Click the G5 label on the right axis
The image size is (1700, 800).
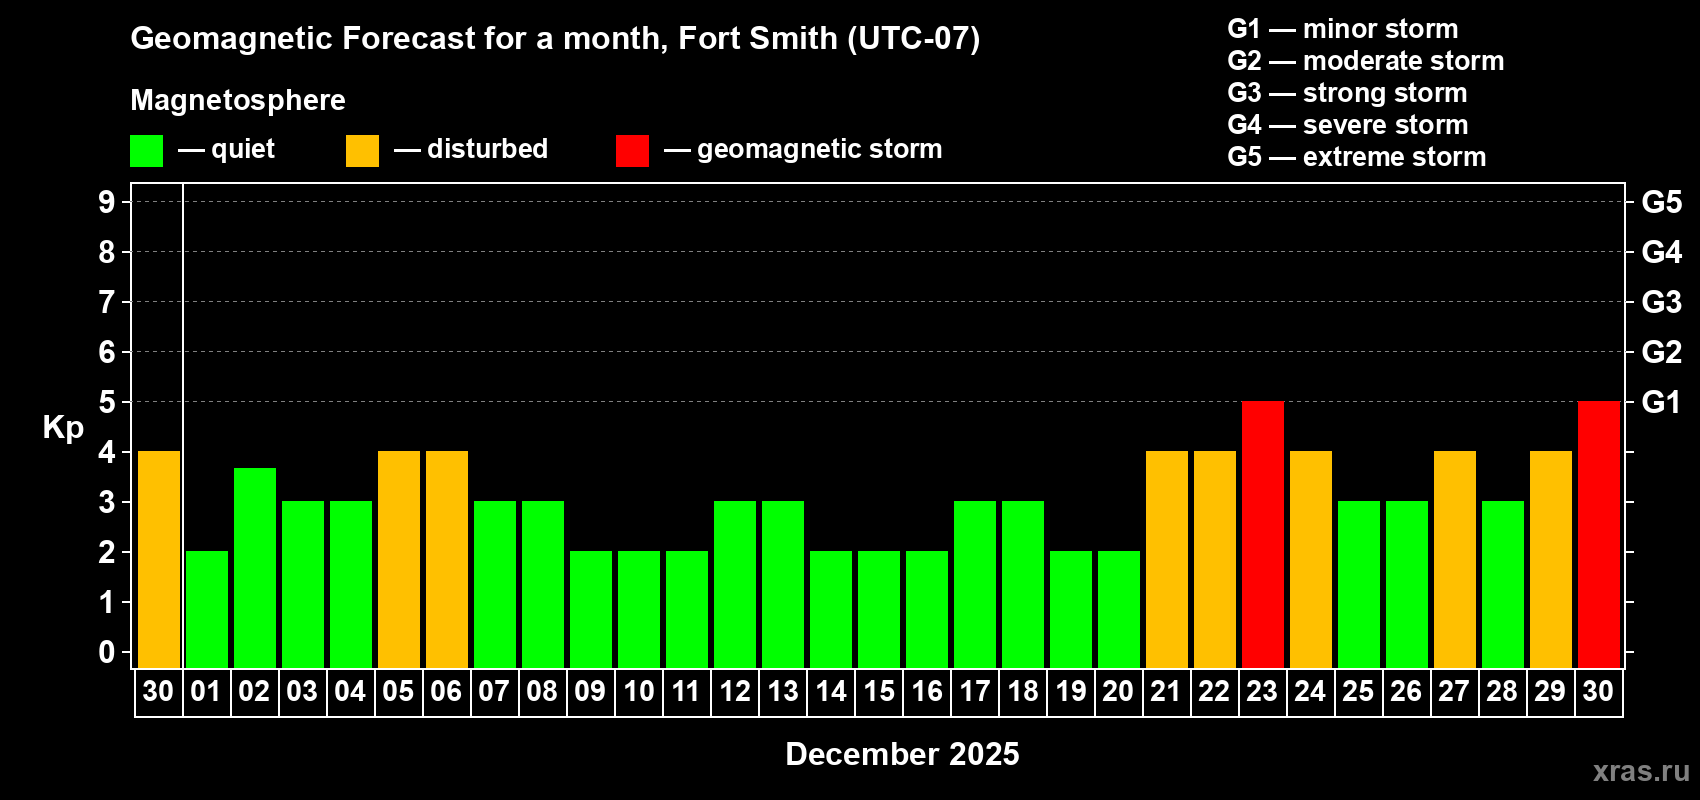coord(1661,202)
